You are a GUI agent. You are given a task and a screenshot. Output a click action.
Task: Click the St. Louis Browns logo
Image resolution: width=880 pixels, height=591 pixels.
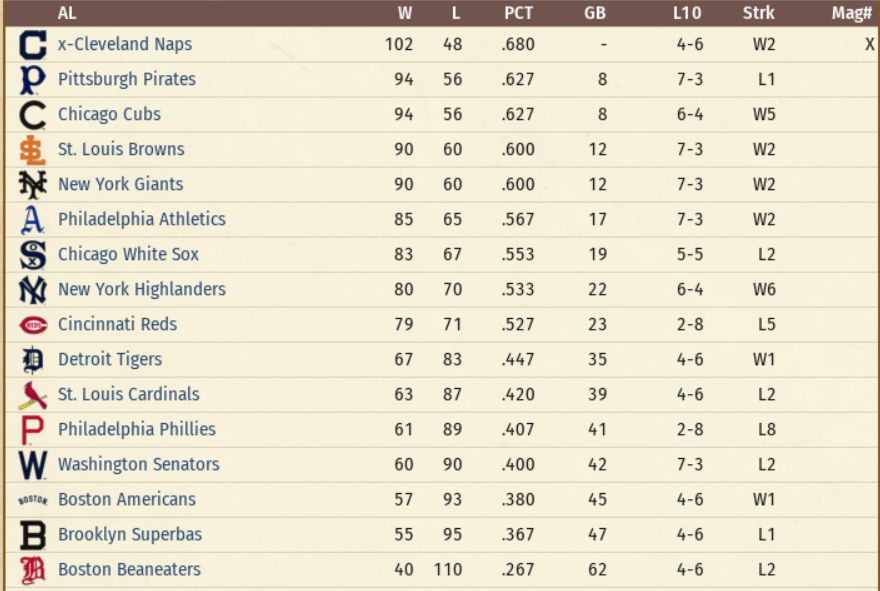[33, 150]
